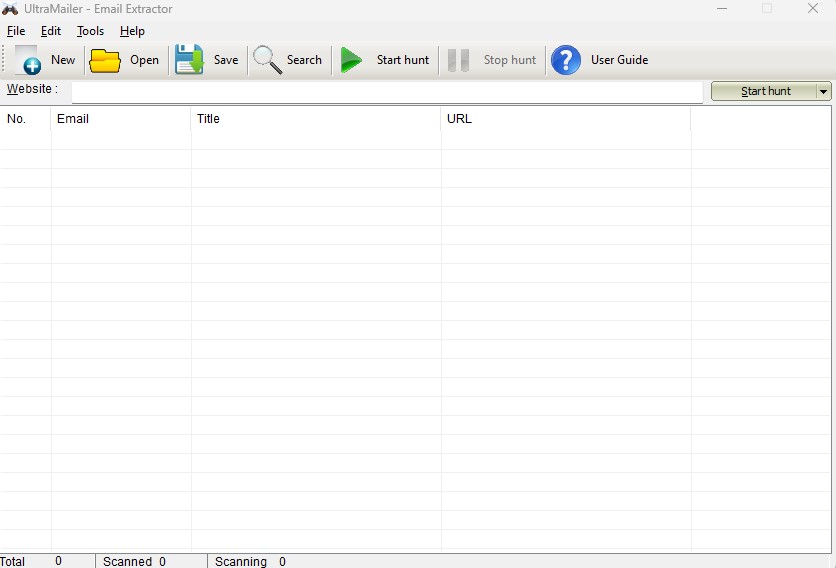Click the Save floppy disk icon
This screenshot has height=568, width=836.
pyautogui.click(x=189, y=60)
